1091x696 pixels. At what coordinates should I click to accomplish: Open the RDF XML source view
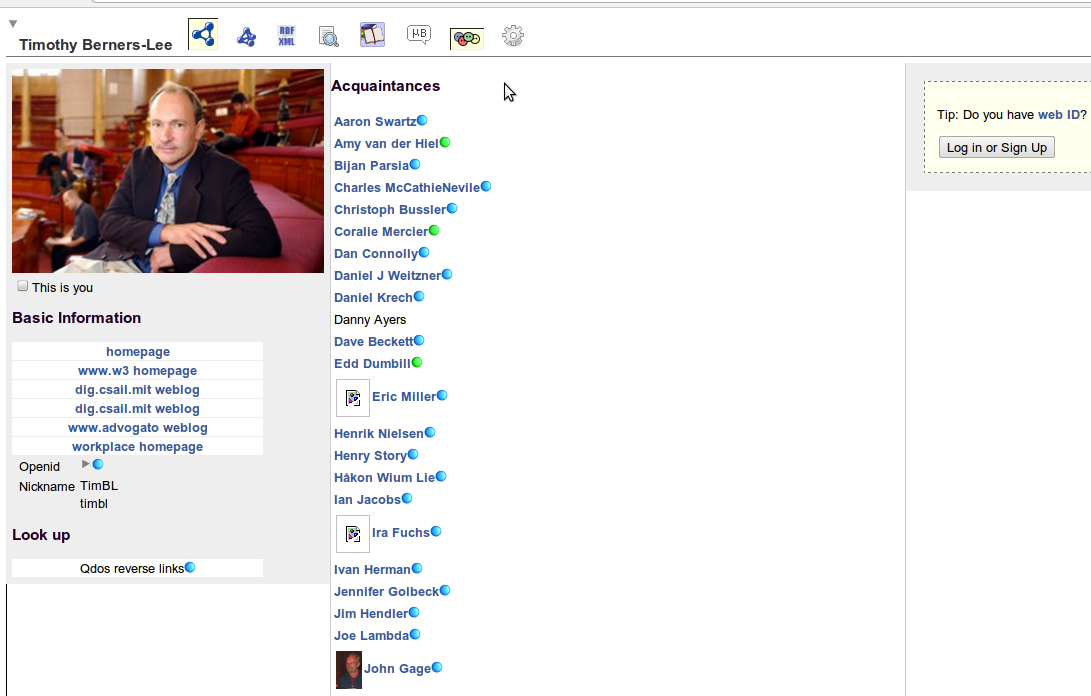point(287,36)
